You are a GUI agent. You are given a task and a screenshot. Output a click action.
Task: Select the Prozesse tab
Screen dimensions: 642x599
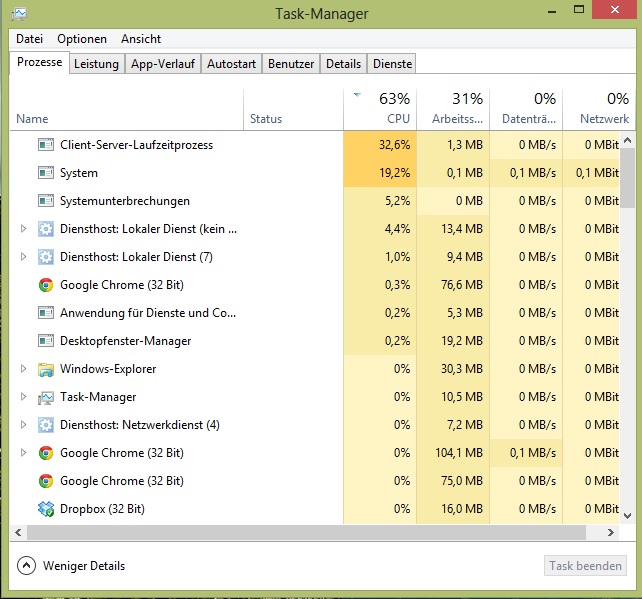40,62
